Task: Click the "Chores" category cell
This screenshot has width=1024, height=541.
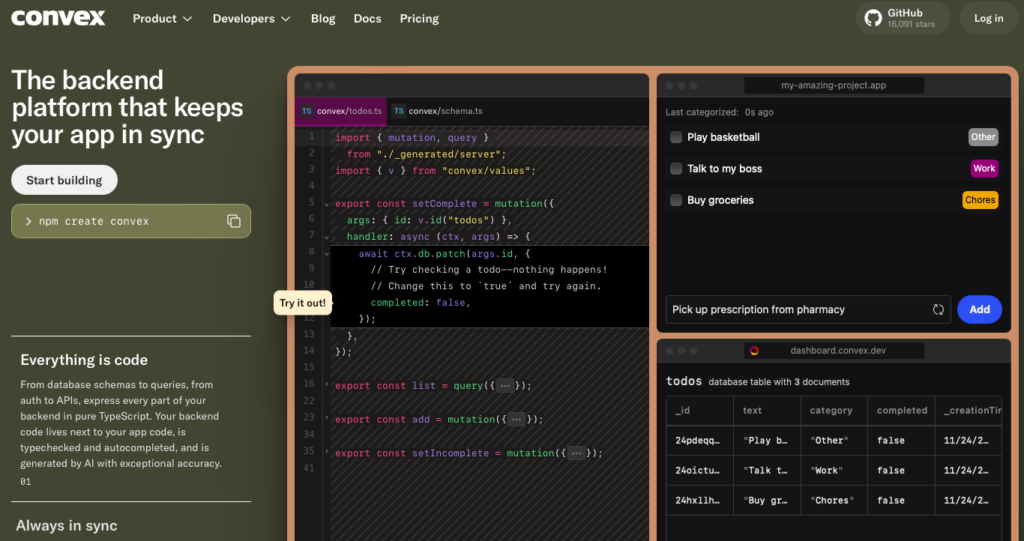Action: coord(832,500)
